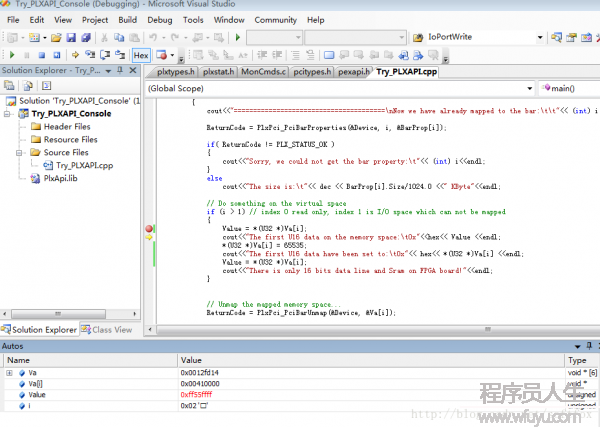Click the Save floppy disk icon
Viewport: 600px width, 427px height.
[71, 37]
